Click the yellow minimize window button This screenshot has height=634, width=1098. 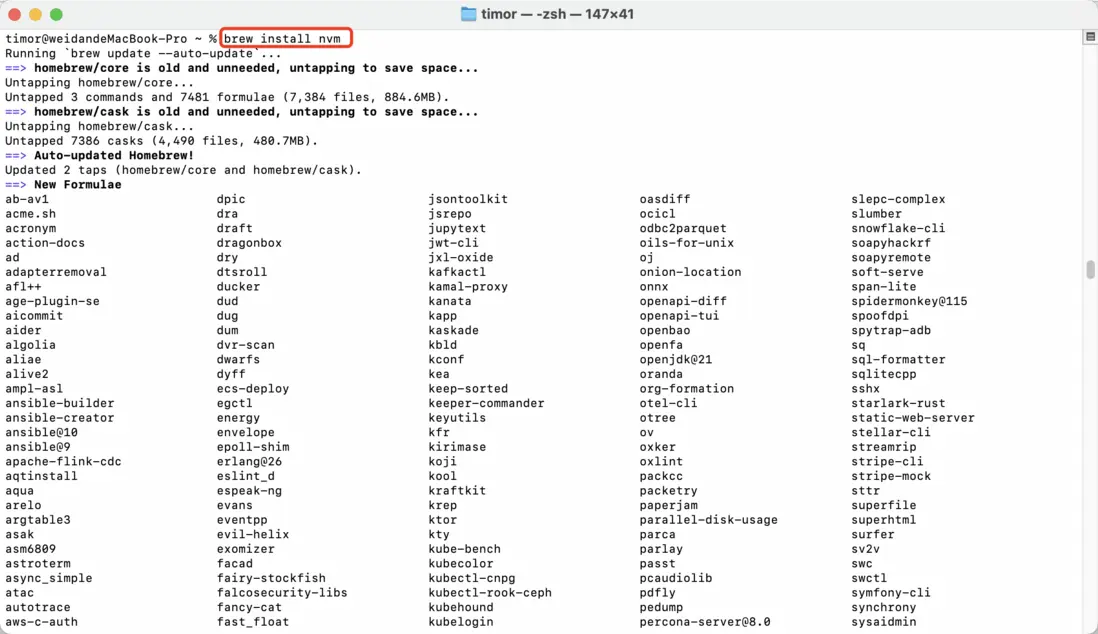(x=36, y=14)
